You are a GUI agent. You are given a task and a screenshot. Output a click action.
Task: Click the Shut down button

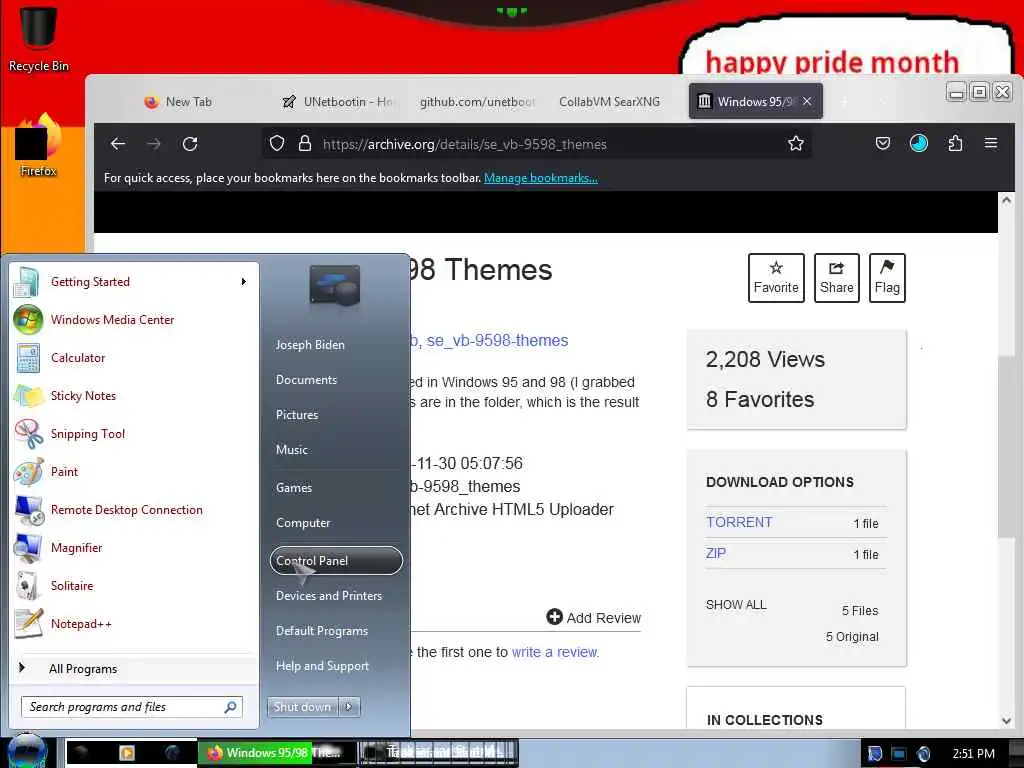[302, 707]
